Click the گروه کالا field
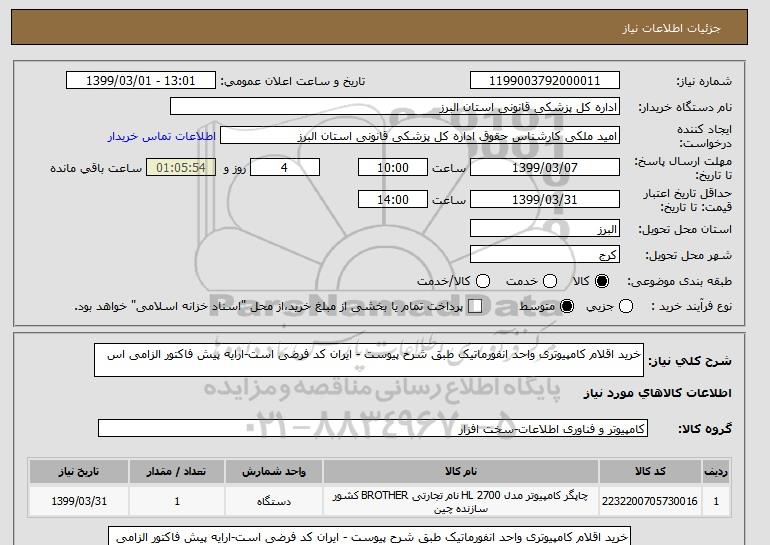 373,429
